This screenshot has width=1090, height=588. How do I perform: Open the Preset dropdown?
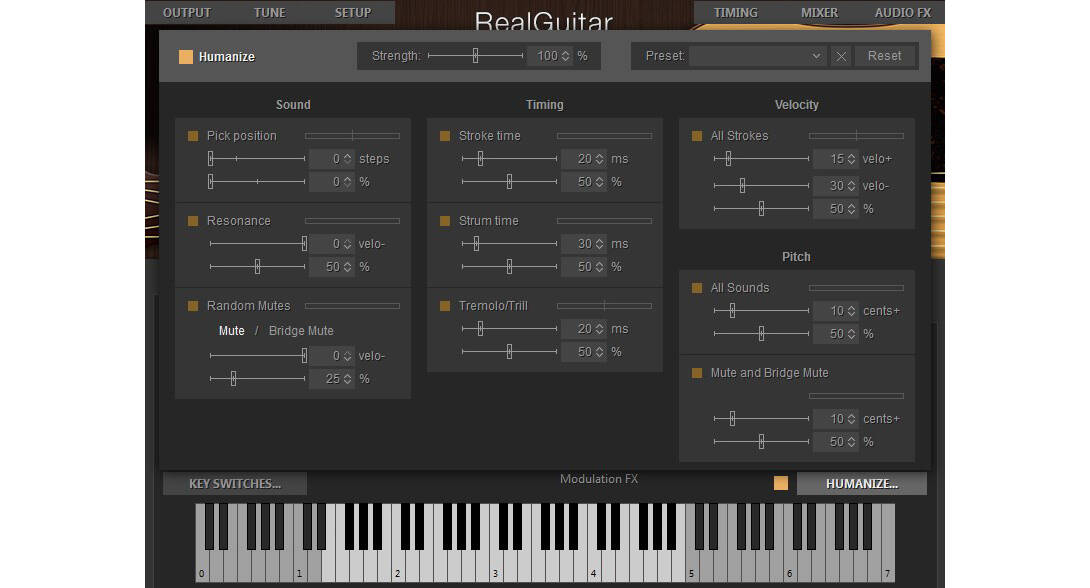coord(758,56)
